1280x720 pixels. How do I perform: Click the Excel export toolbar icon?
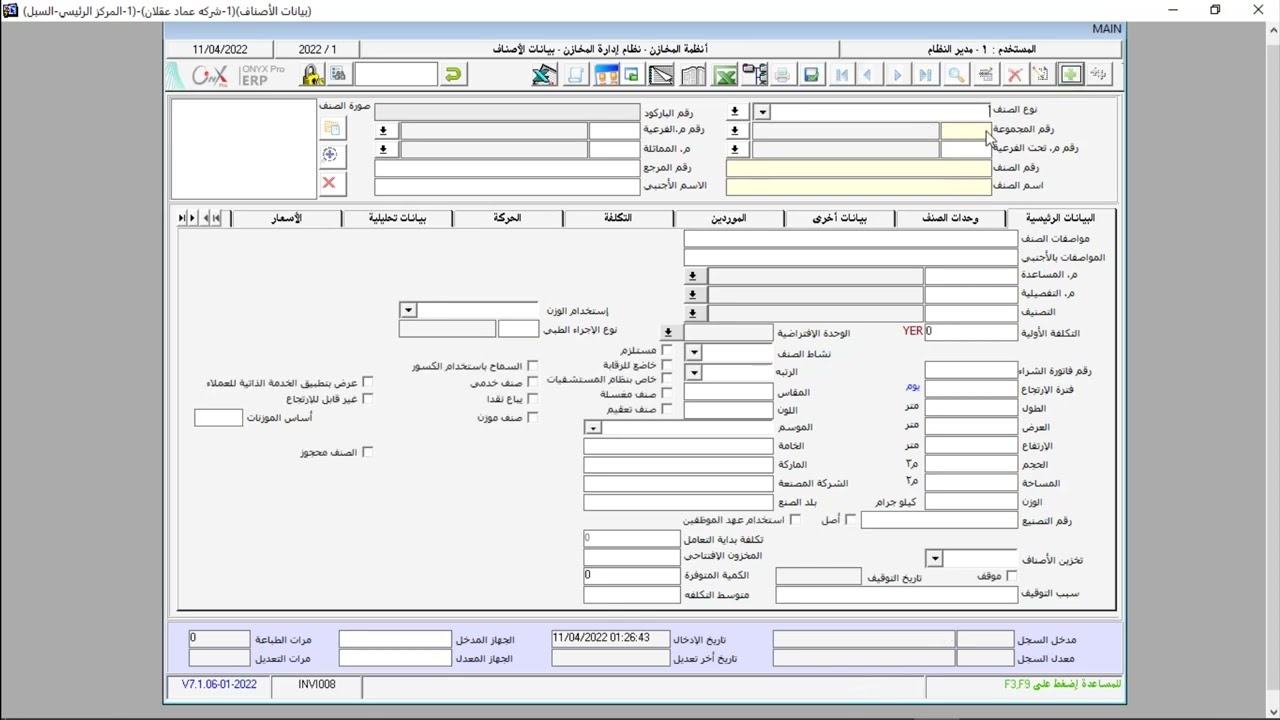(726, 75)
